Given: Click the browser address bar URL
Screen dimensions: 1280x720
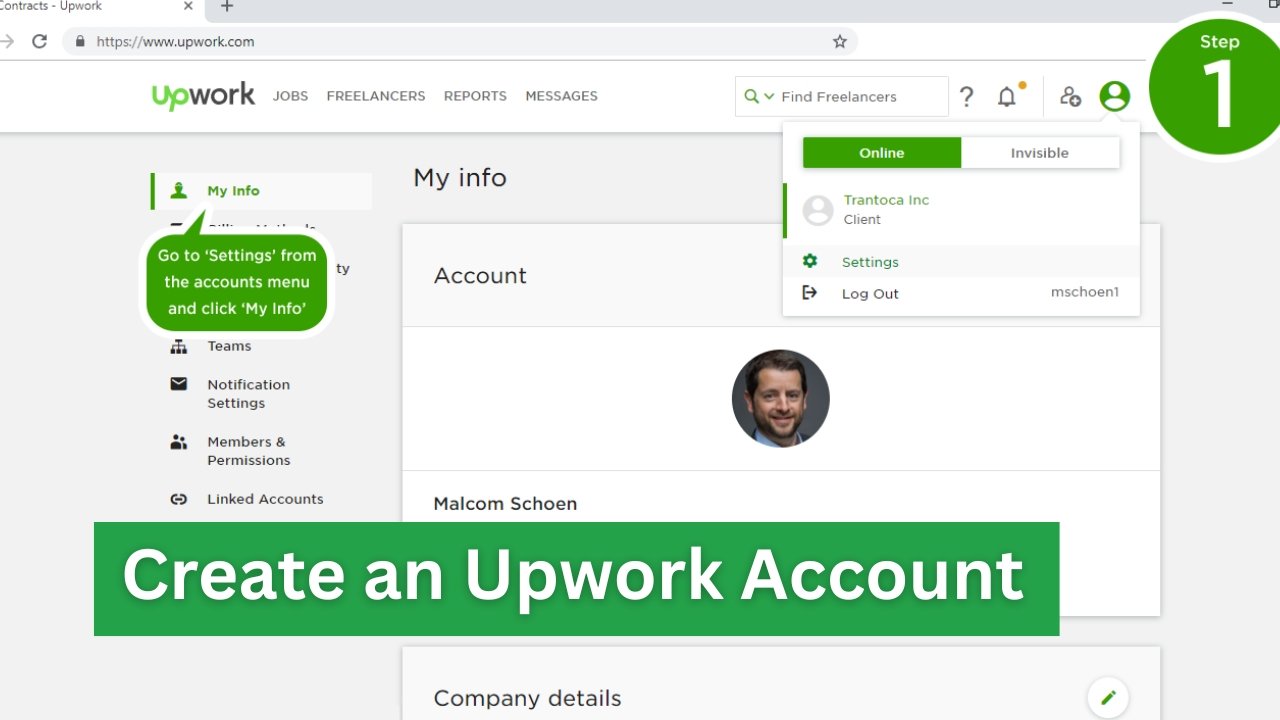Looking at the screenshot, I should [175, 42].
